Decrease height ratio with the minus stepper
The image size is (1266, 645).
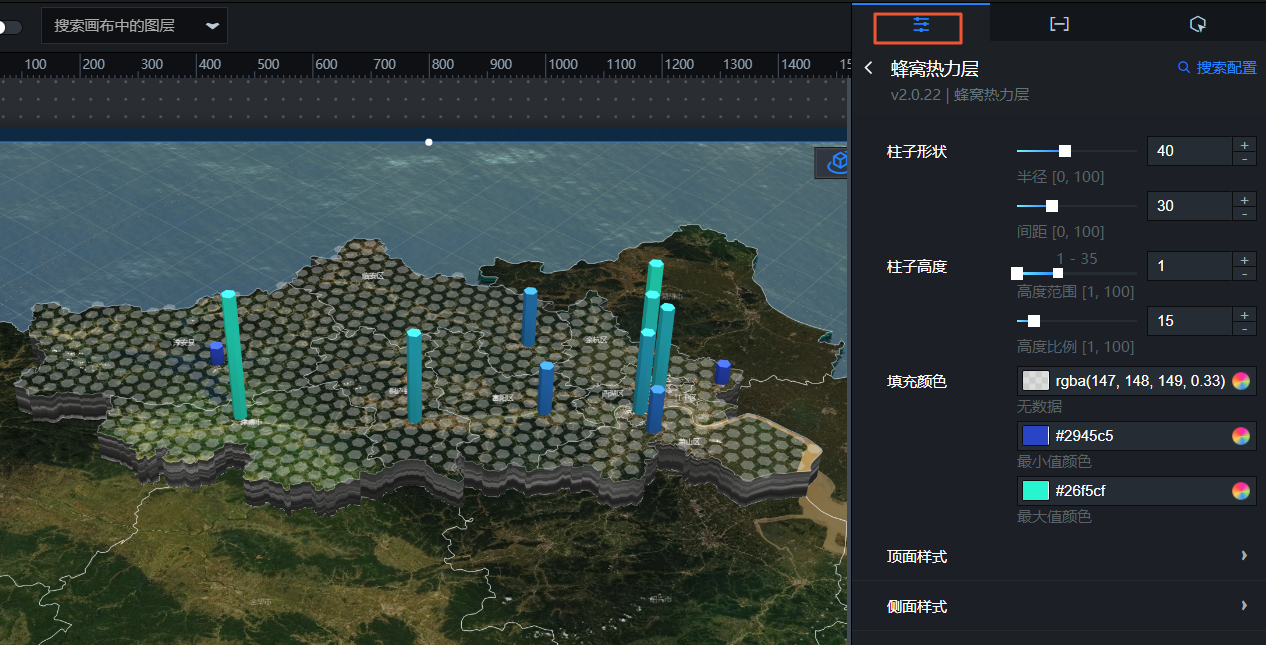[x=1244, y=328]
